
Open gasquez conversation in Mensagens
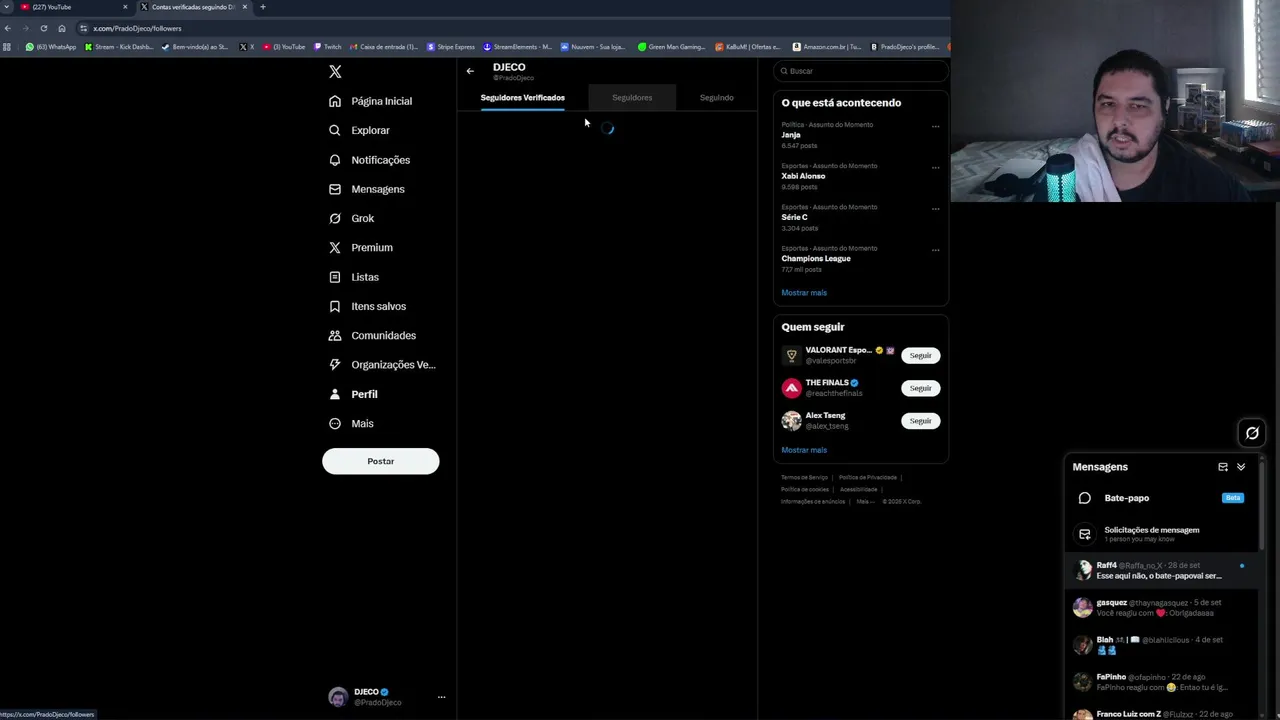(x=1161, y=608)
